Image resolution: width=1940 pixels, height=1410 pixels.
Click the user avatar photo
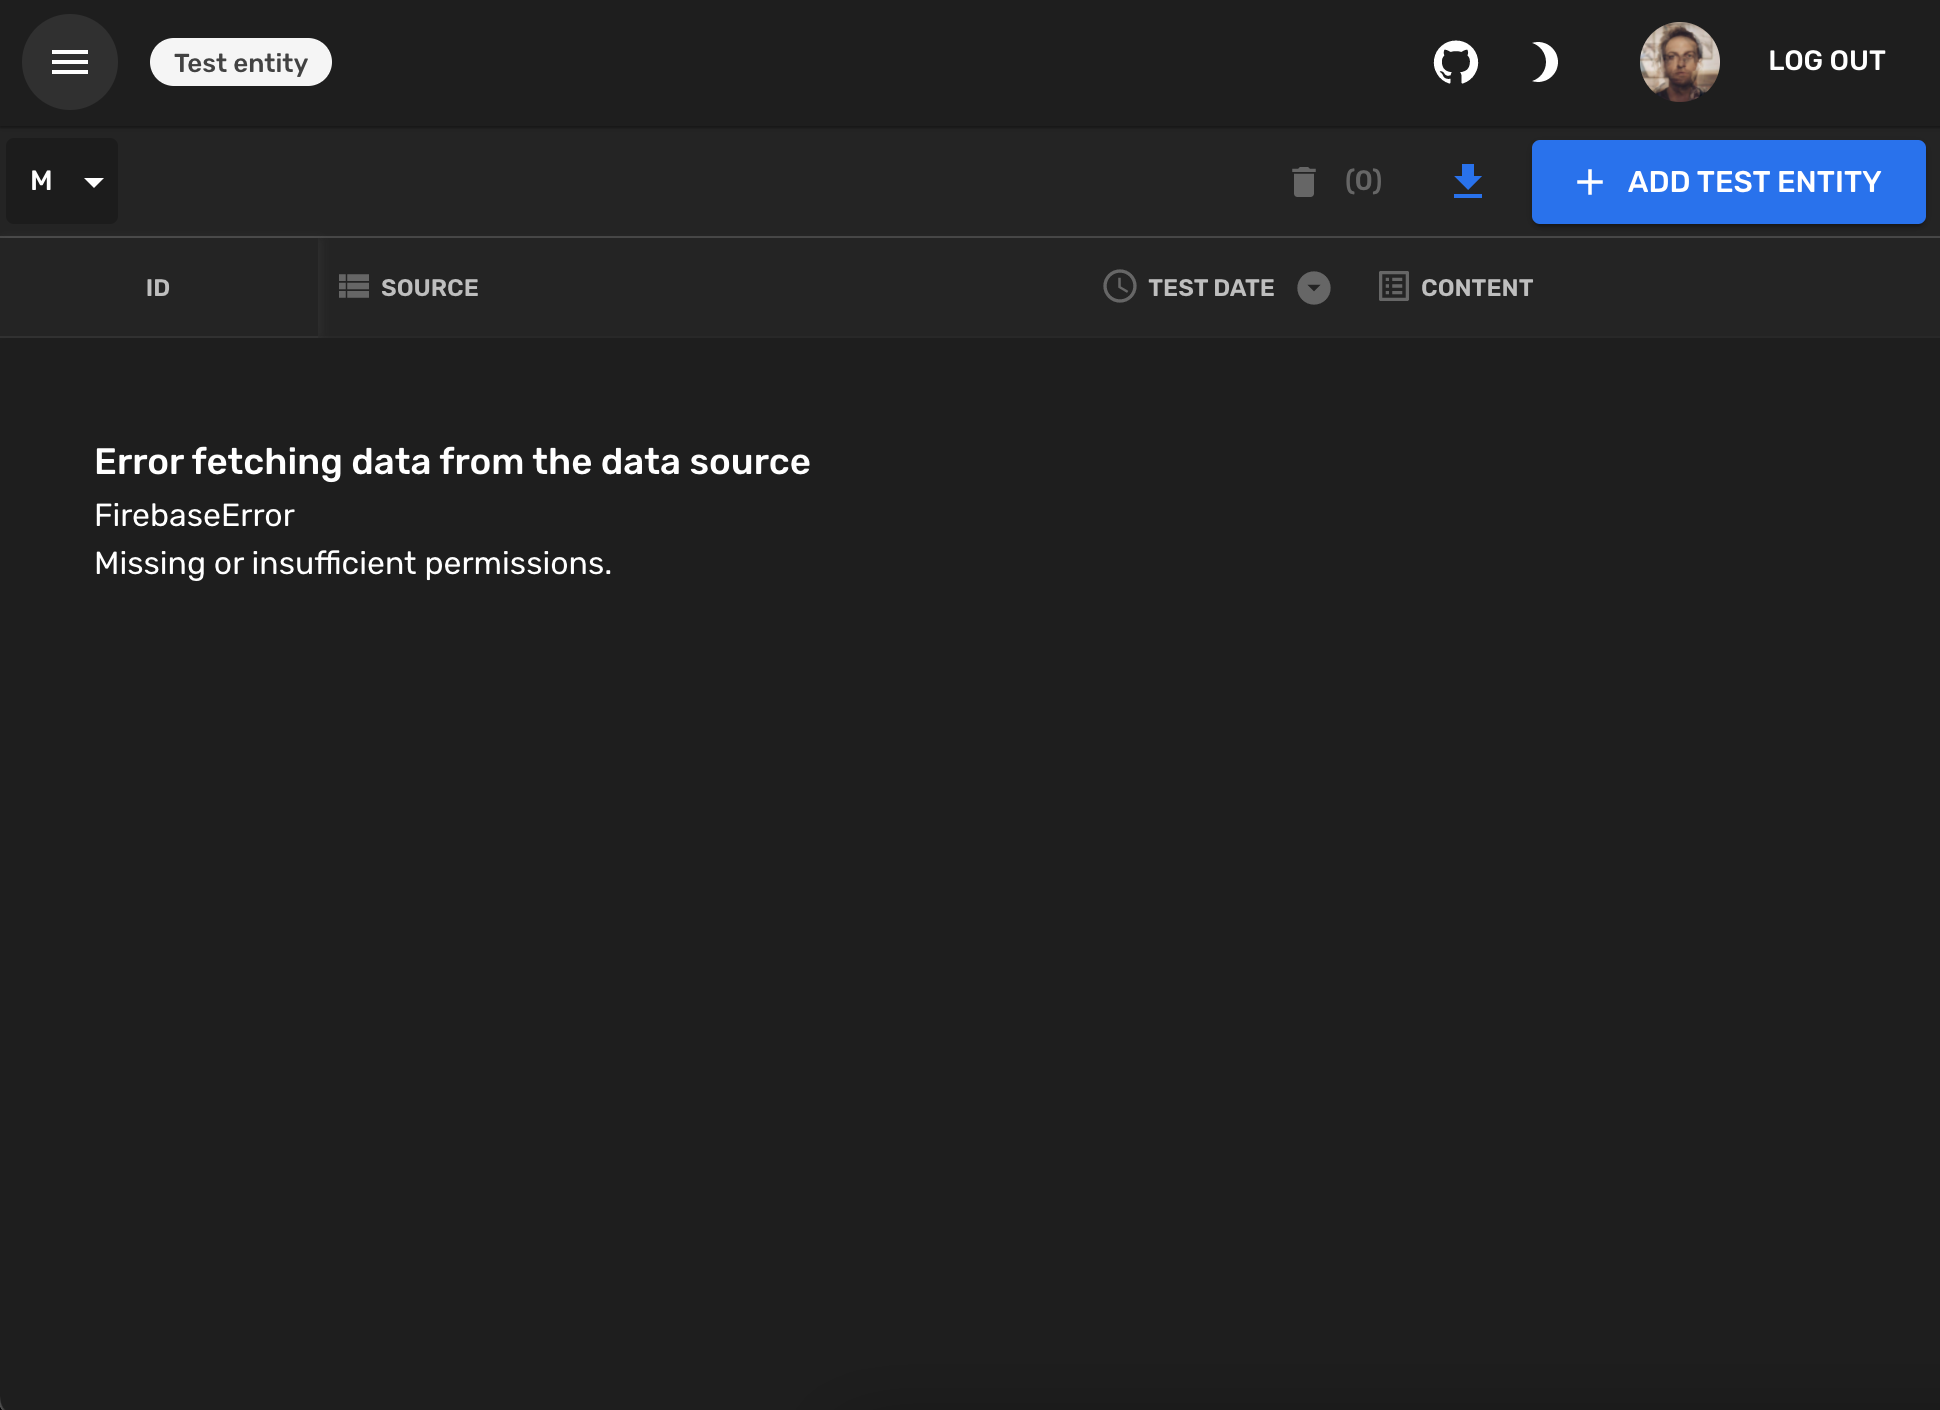pos(1679,62)
